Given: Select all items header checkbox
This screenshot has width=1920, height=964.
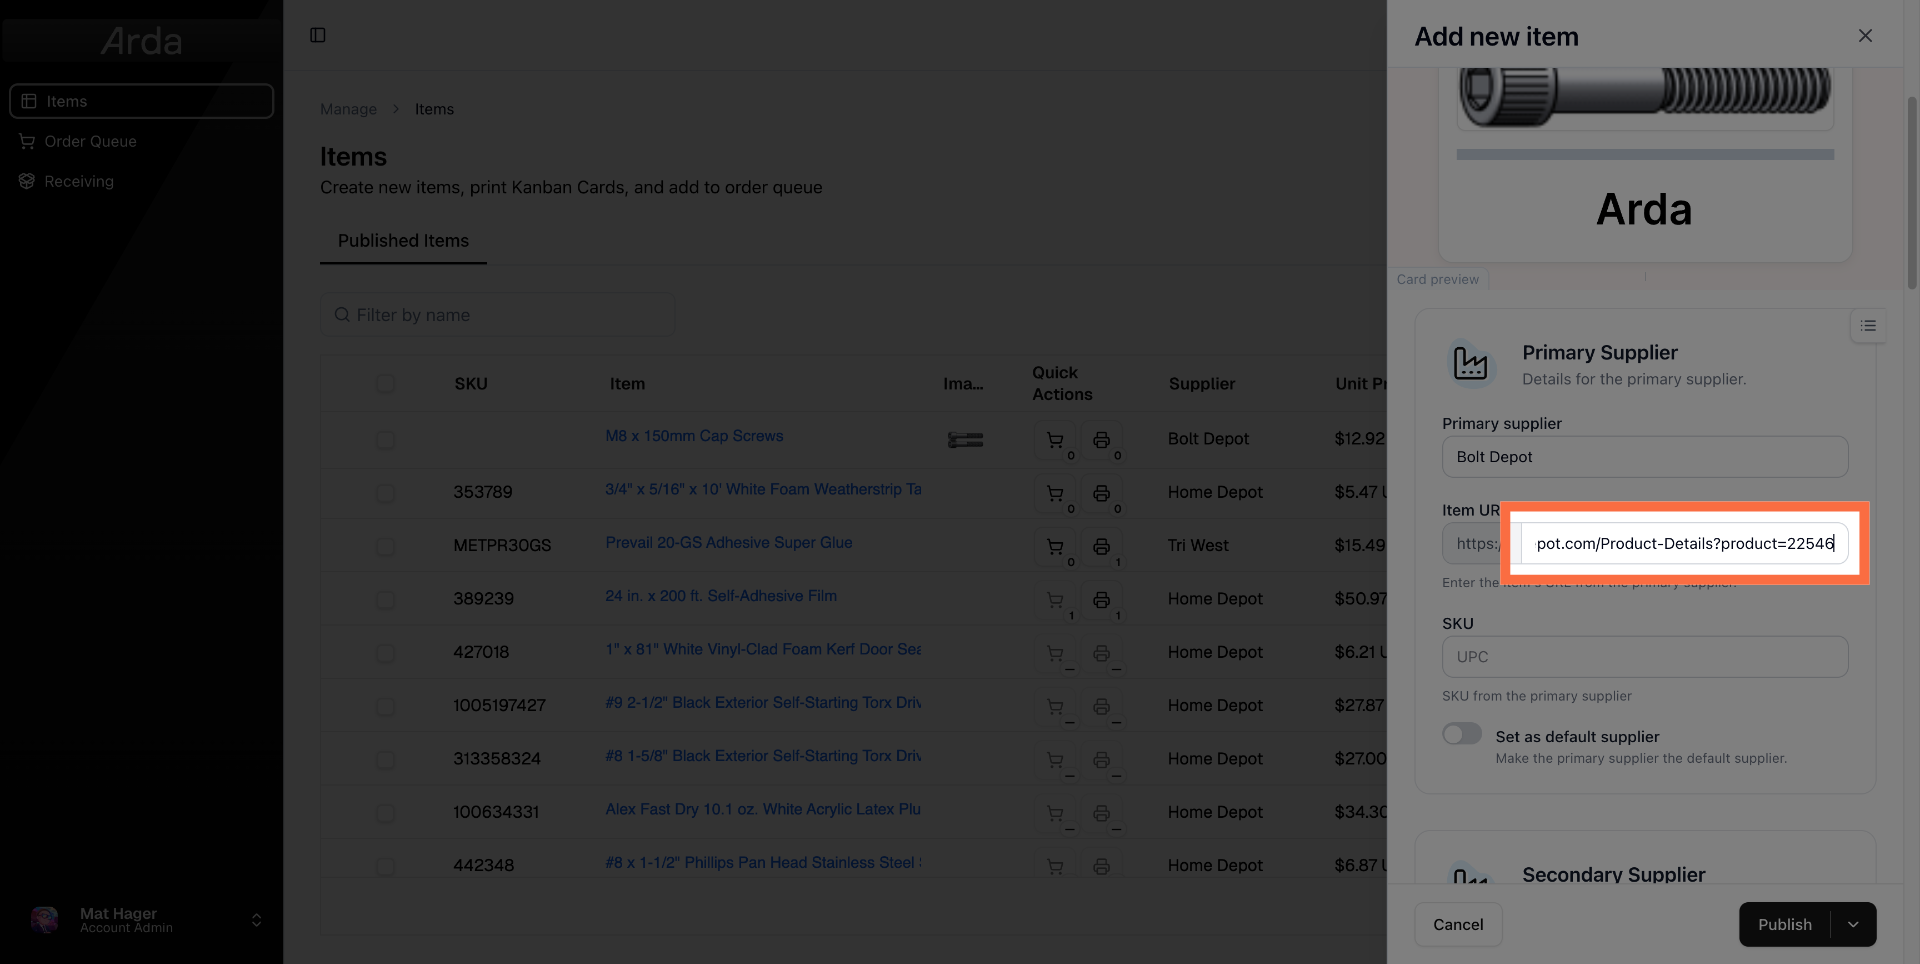Looking at the screenshot, I should click(385, 384).
